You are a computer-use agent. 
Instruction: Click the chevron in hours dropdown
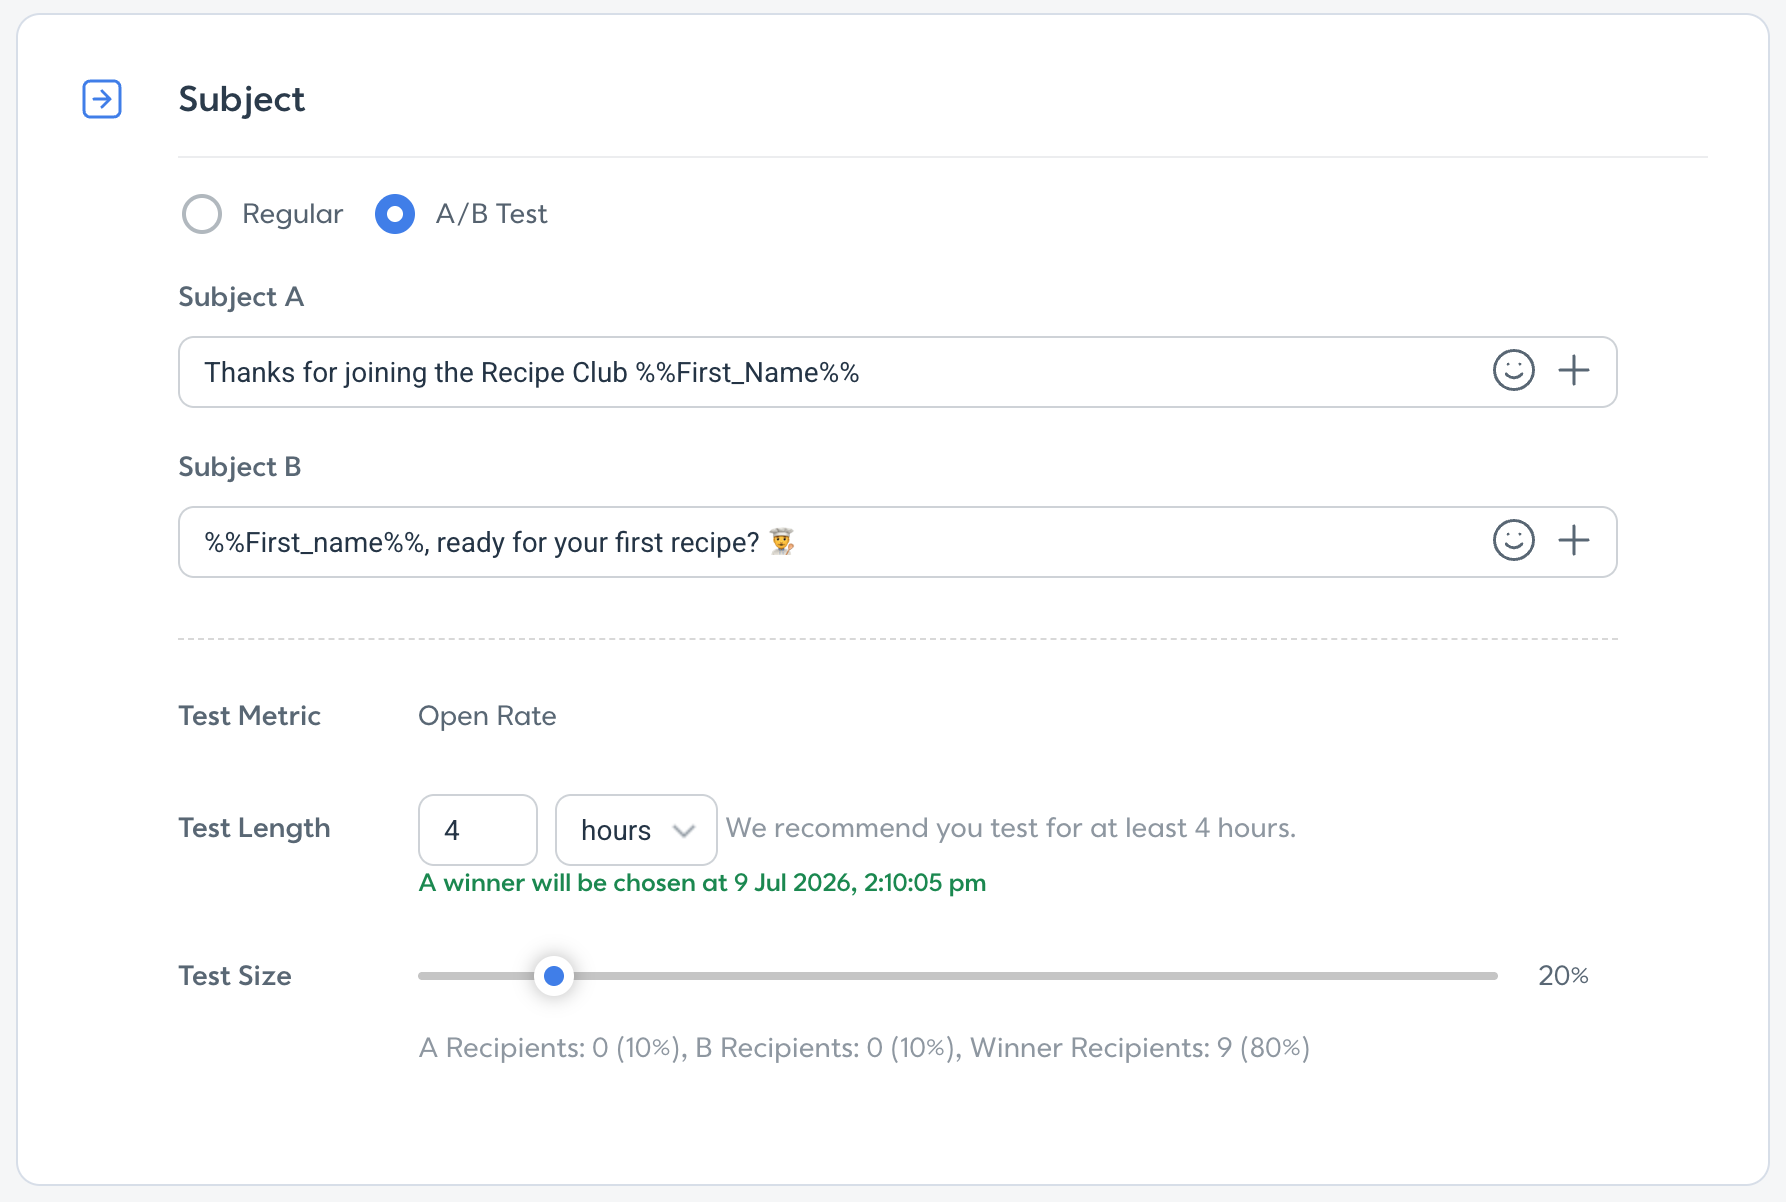click(684, 831)
